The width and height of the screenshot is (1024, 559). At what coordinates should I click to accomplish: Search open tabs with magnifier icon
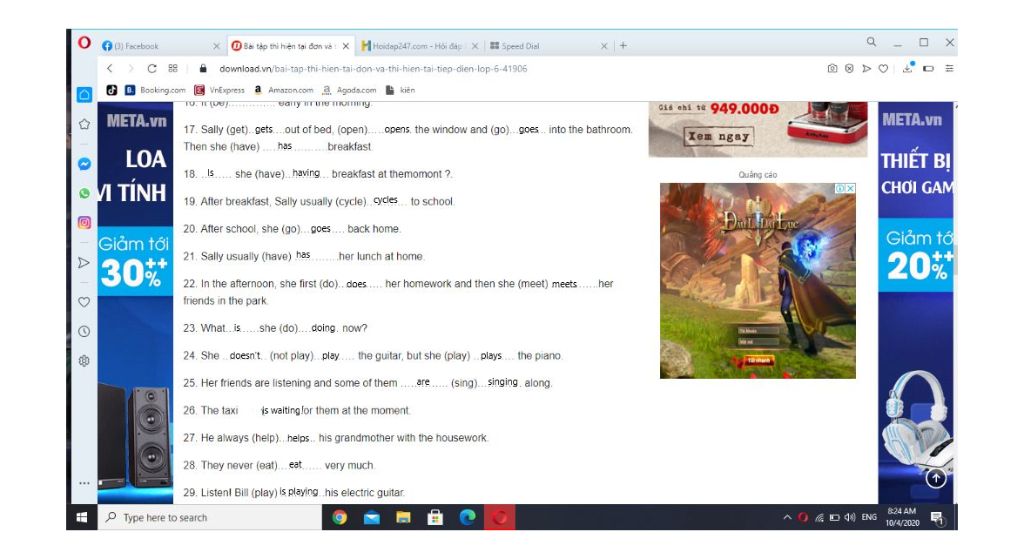pyautogui.click(x=871, y=42)
